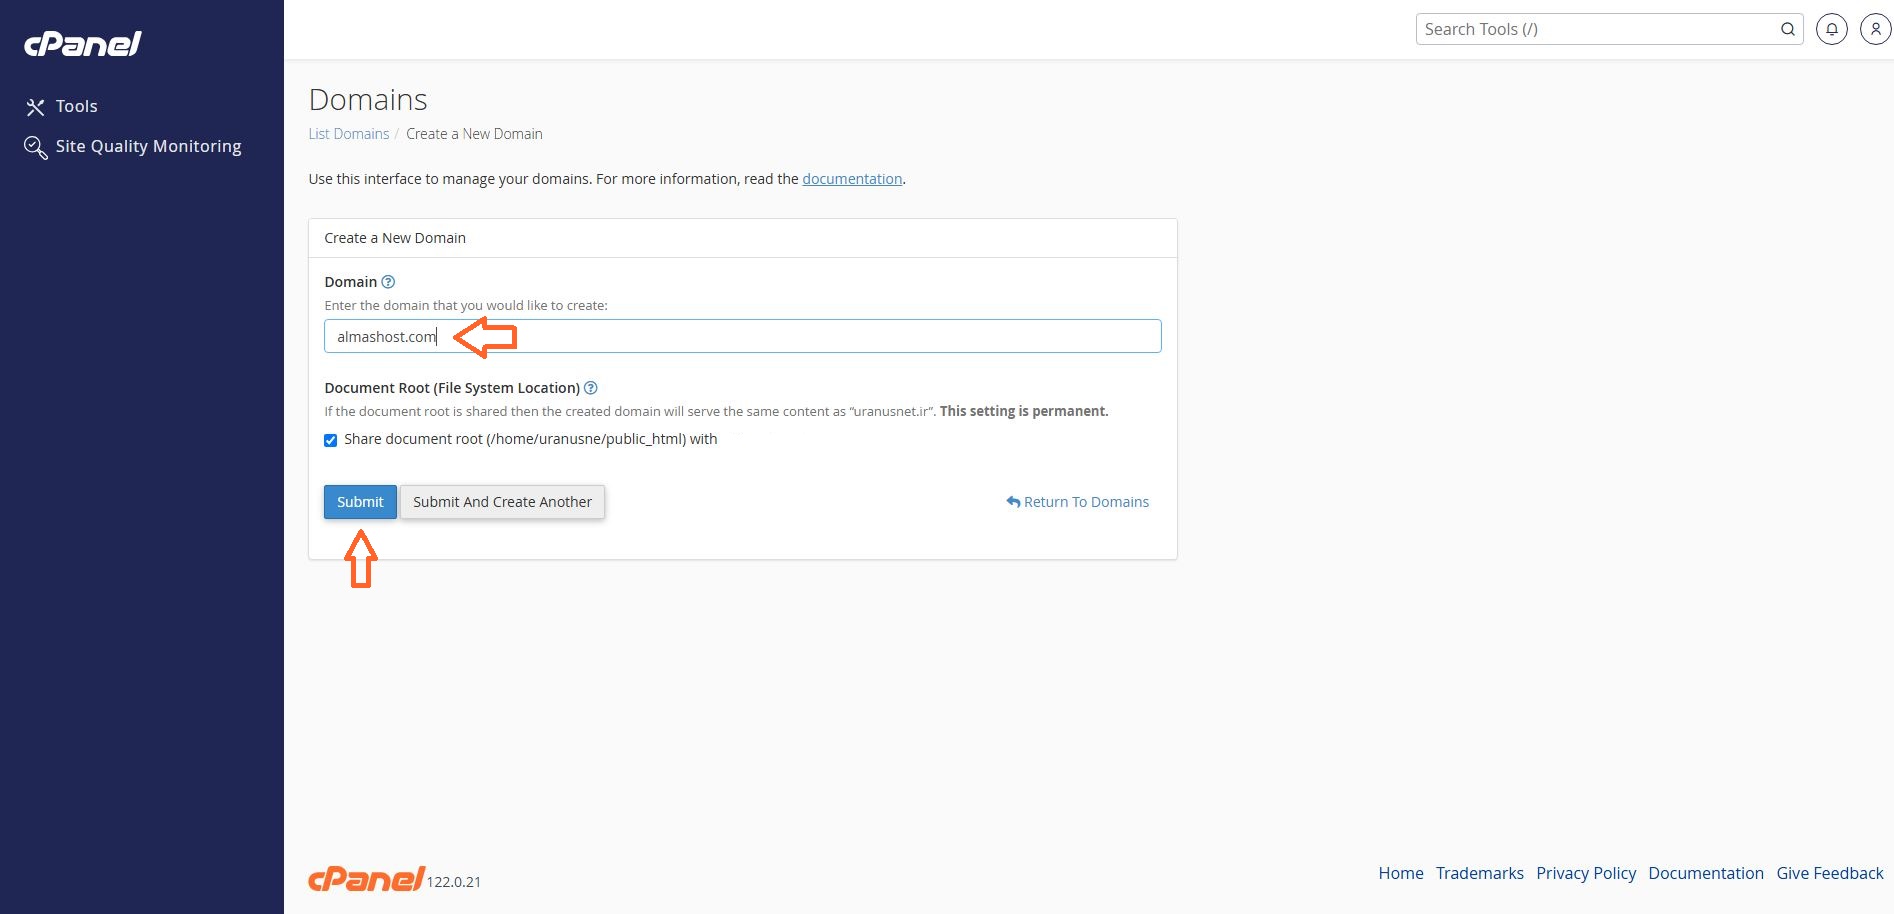Open the documentation link in description
The image size is (1894, 914).
click(x=852, y=179)
